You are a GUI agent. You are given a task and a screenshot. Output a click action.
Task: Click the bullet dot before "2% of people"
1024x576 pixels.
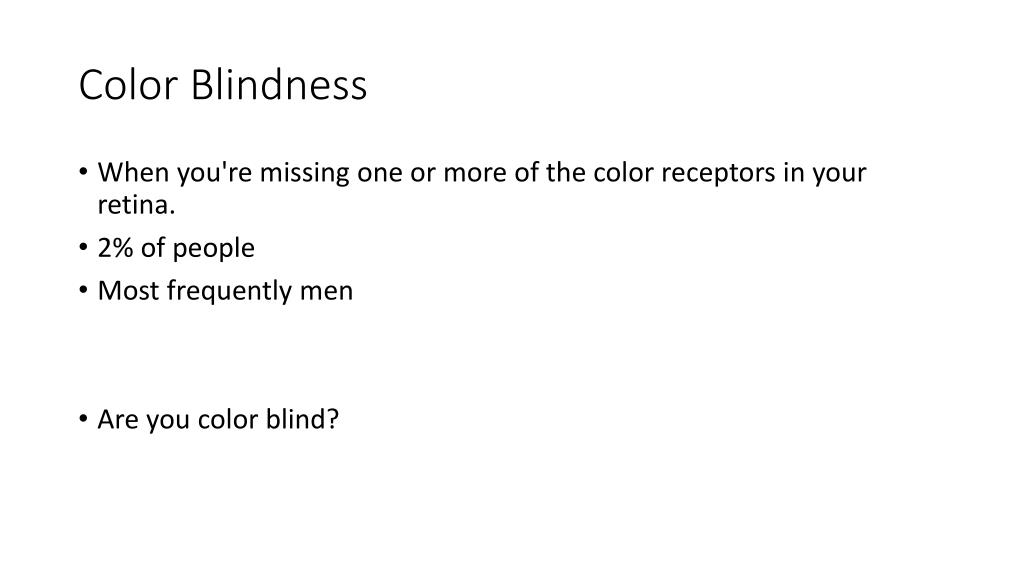coord(83,248)
